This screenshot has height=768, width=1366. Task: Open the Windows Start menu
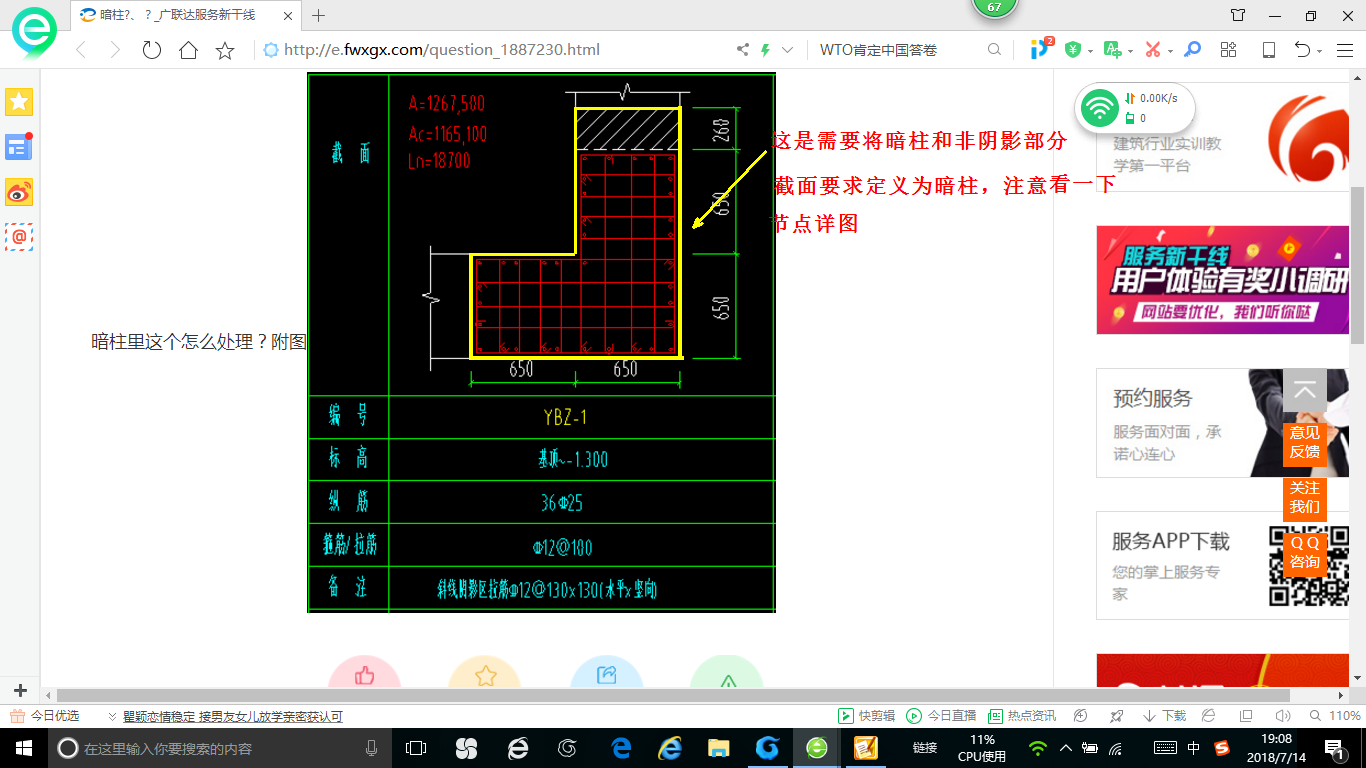tap(23, 747)
